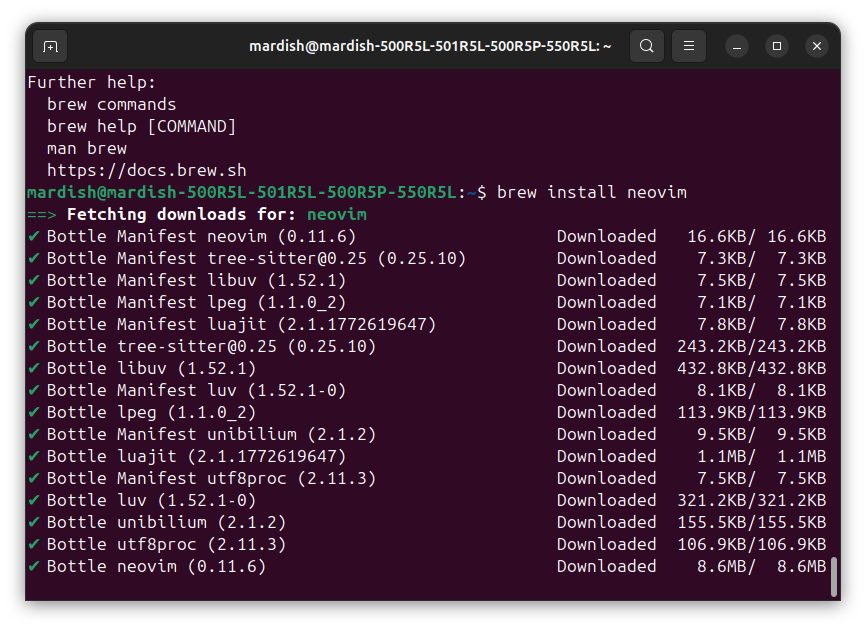
Task: Click 'Bottle Manifest luv (1.52.1-0)' line
Action: 197,390
